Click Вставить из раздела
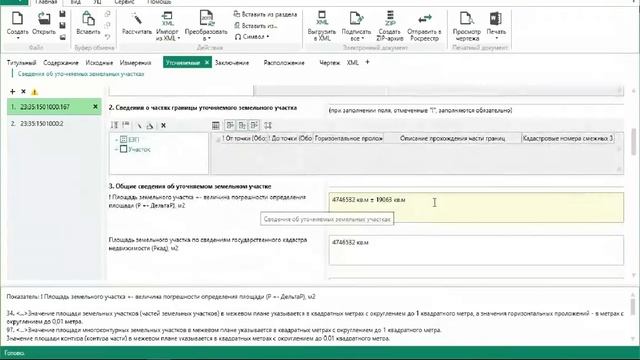This screenshot has height=360, width=640. click(265, 14)
